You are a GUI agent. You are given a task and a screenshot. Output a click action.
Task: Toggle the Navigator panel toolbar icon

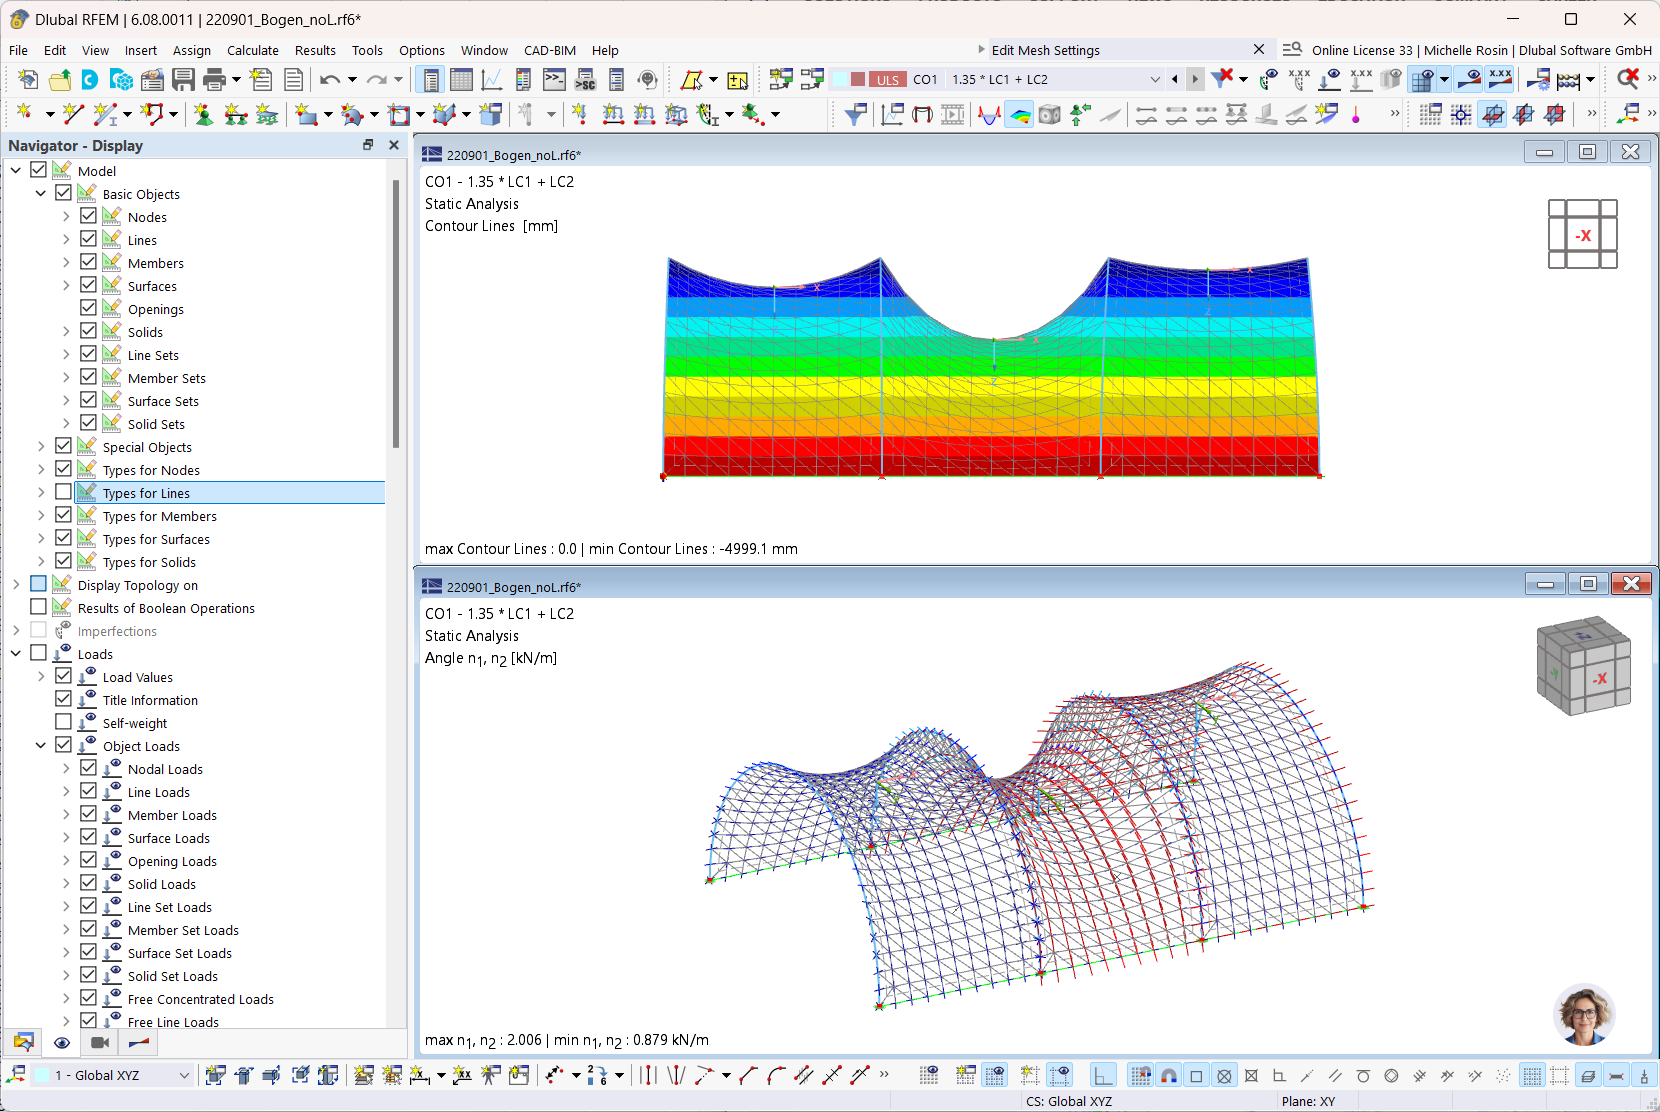[431, 80]
